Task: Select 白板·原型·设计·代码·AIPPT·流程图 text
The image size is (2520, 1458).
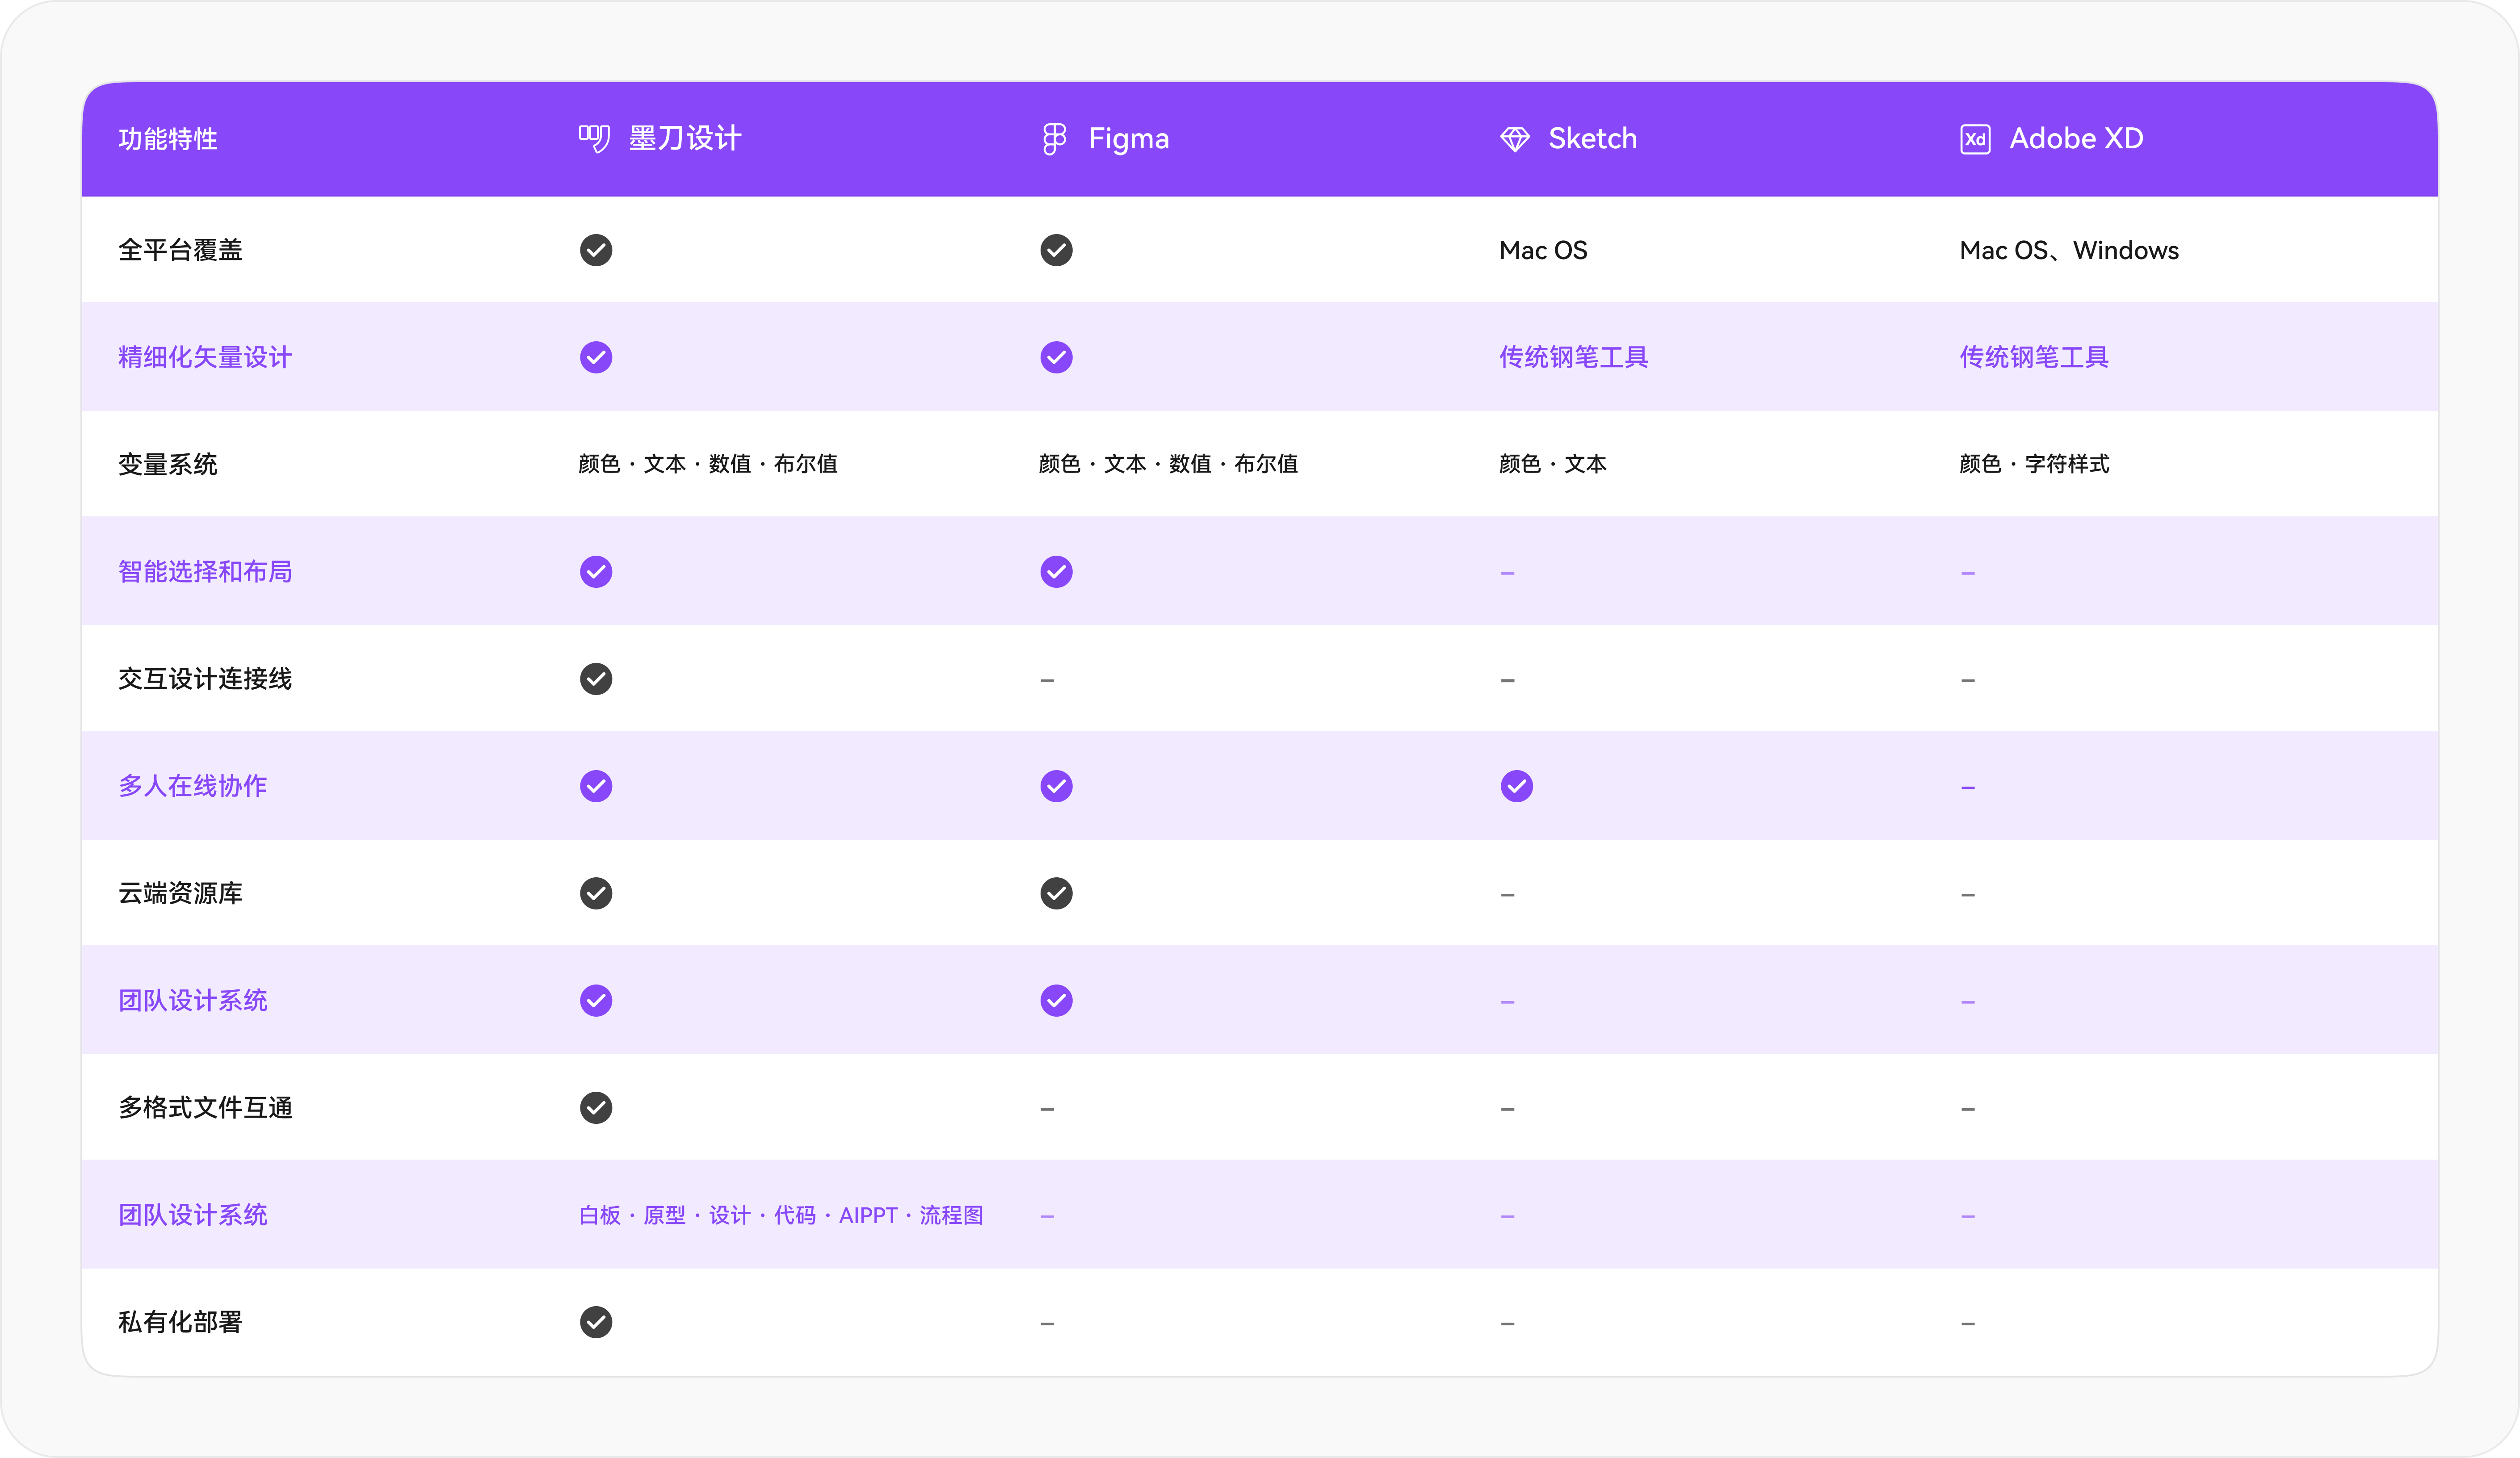Action: (x=781, y=1215)
